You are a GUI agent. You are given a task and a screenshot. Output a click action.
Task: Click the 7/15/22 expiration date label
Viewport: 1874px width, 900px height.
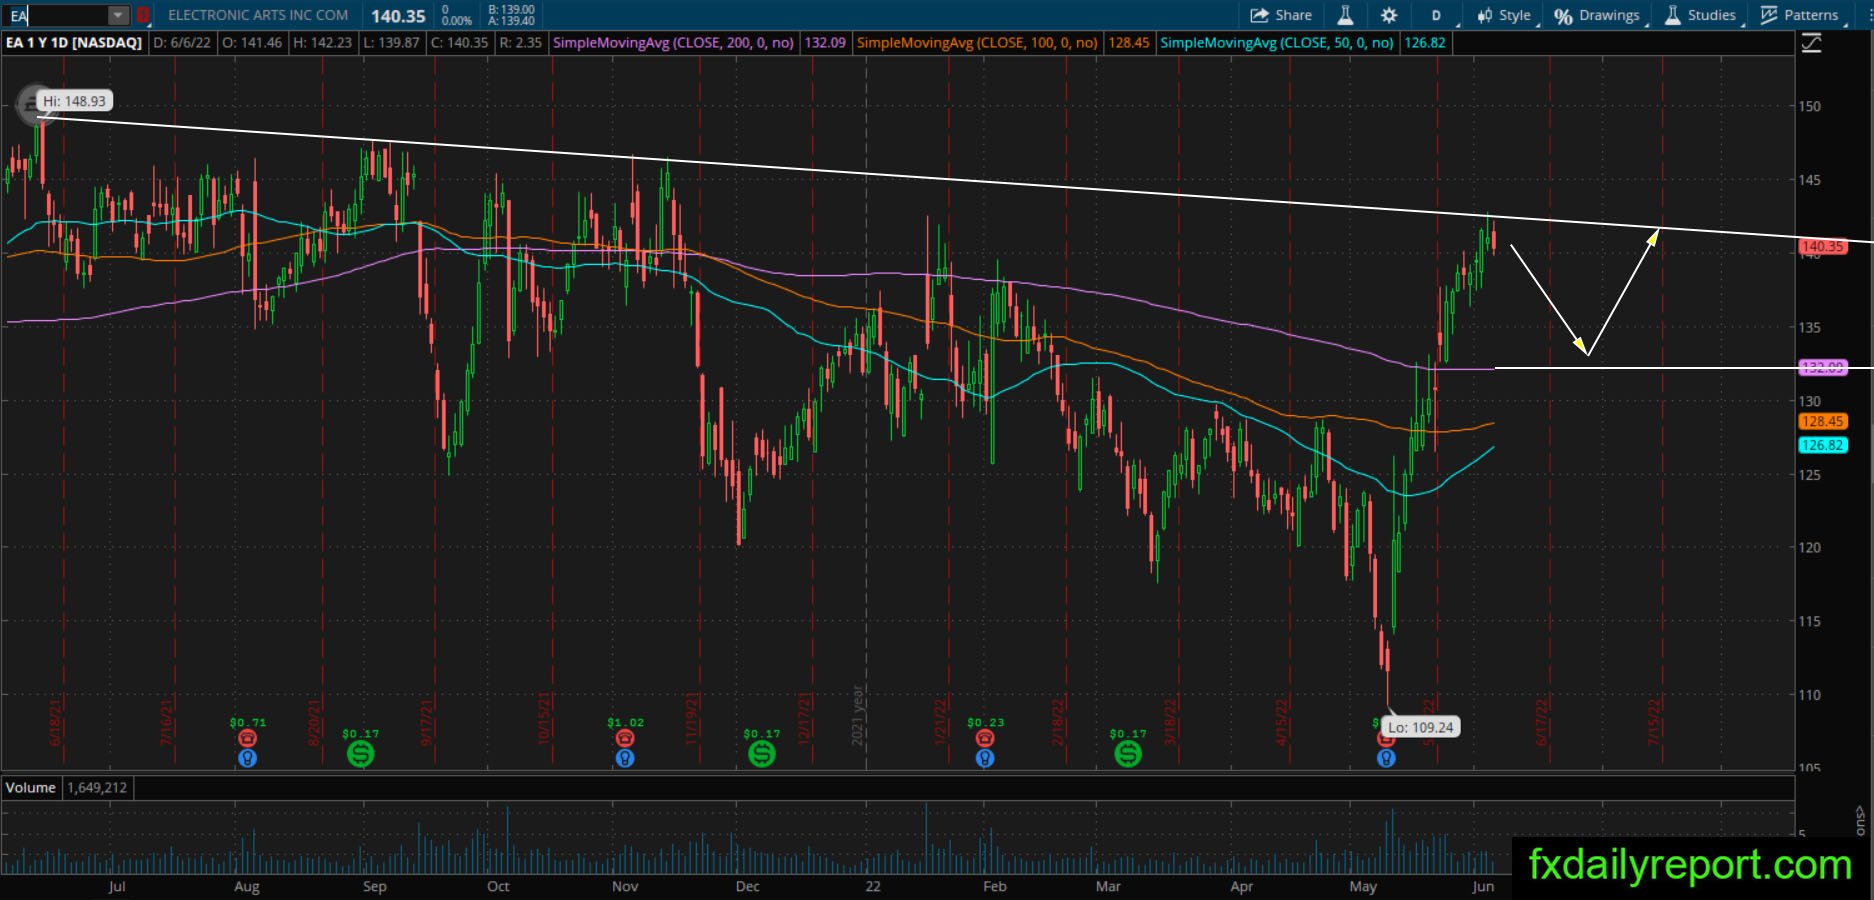tap(1654, 722)
